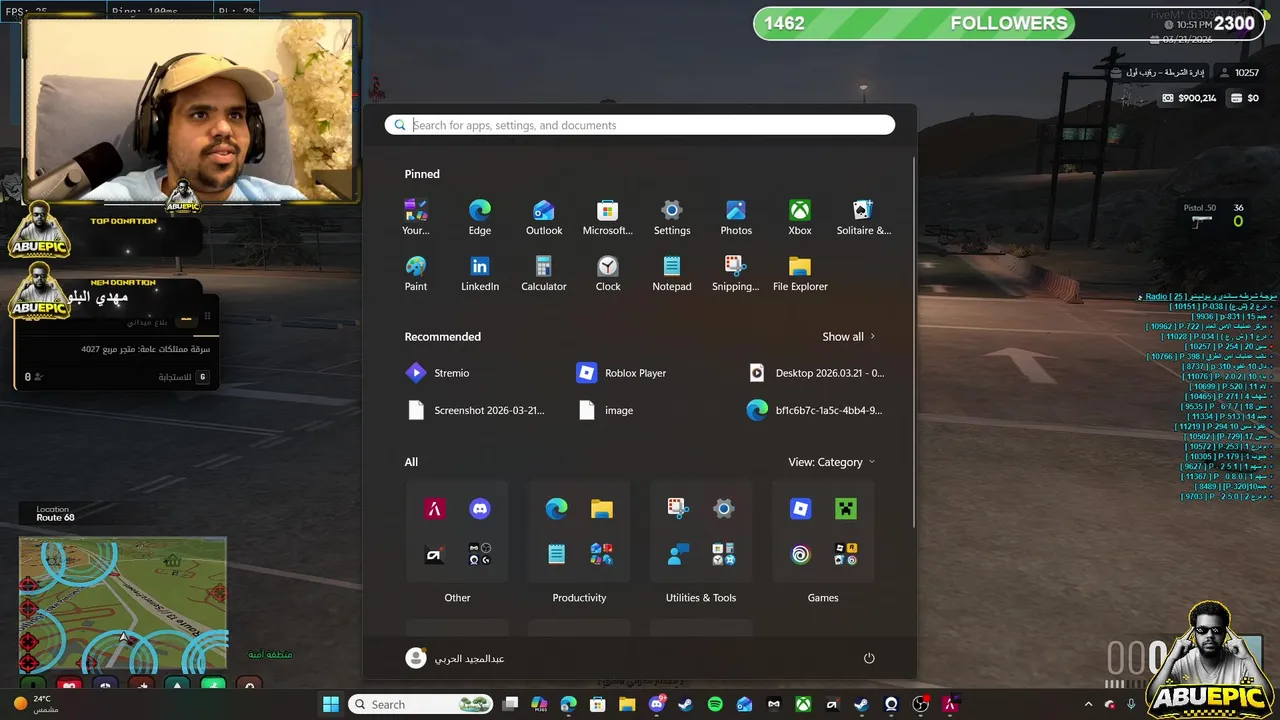Click the weather widget showing 24°C

click(38, 704)
